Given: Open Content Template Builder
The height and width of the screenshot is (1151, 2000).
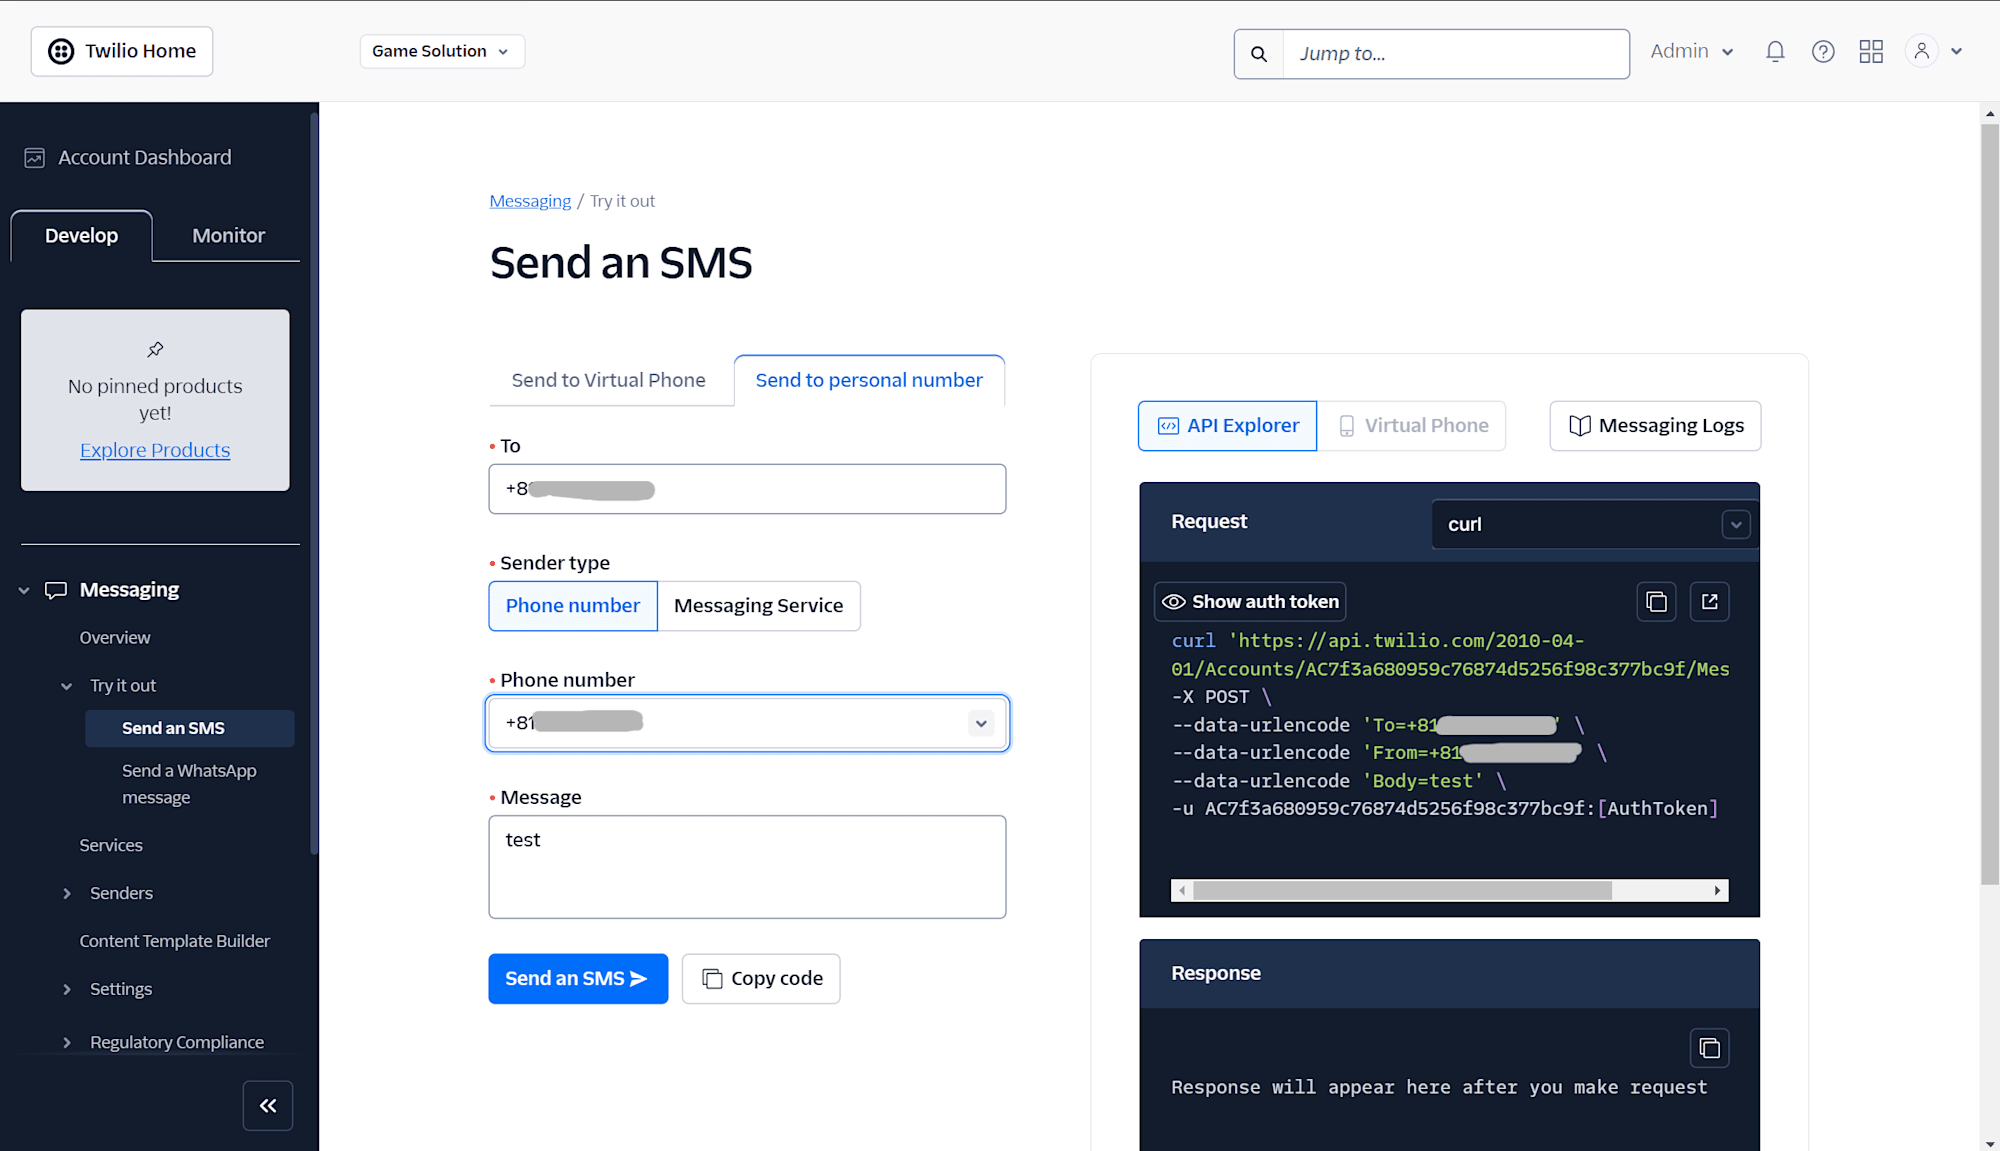Looking at the screenshot, I should click(175, 941).
